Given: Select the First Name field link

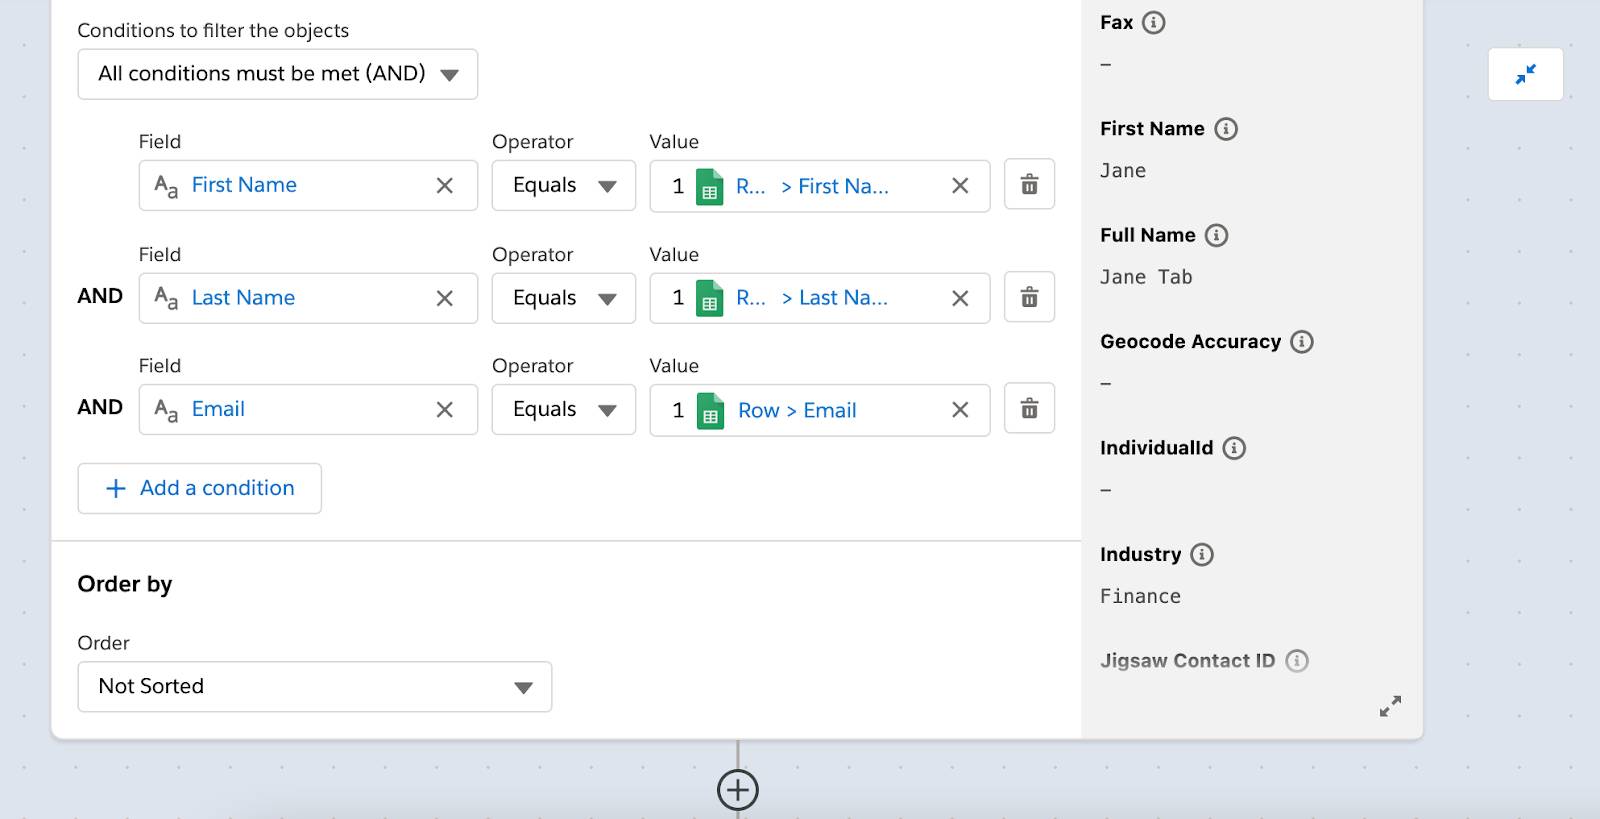Looking at the screenshot, I should click(244, 185).
